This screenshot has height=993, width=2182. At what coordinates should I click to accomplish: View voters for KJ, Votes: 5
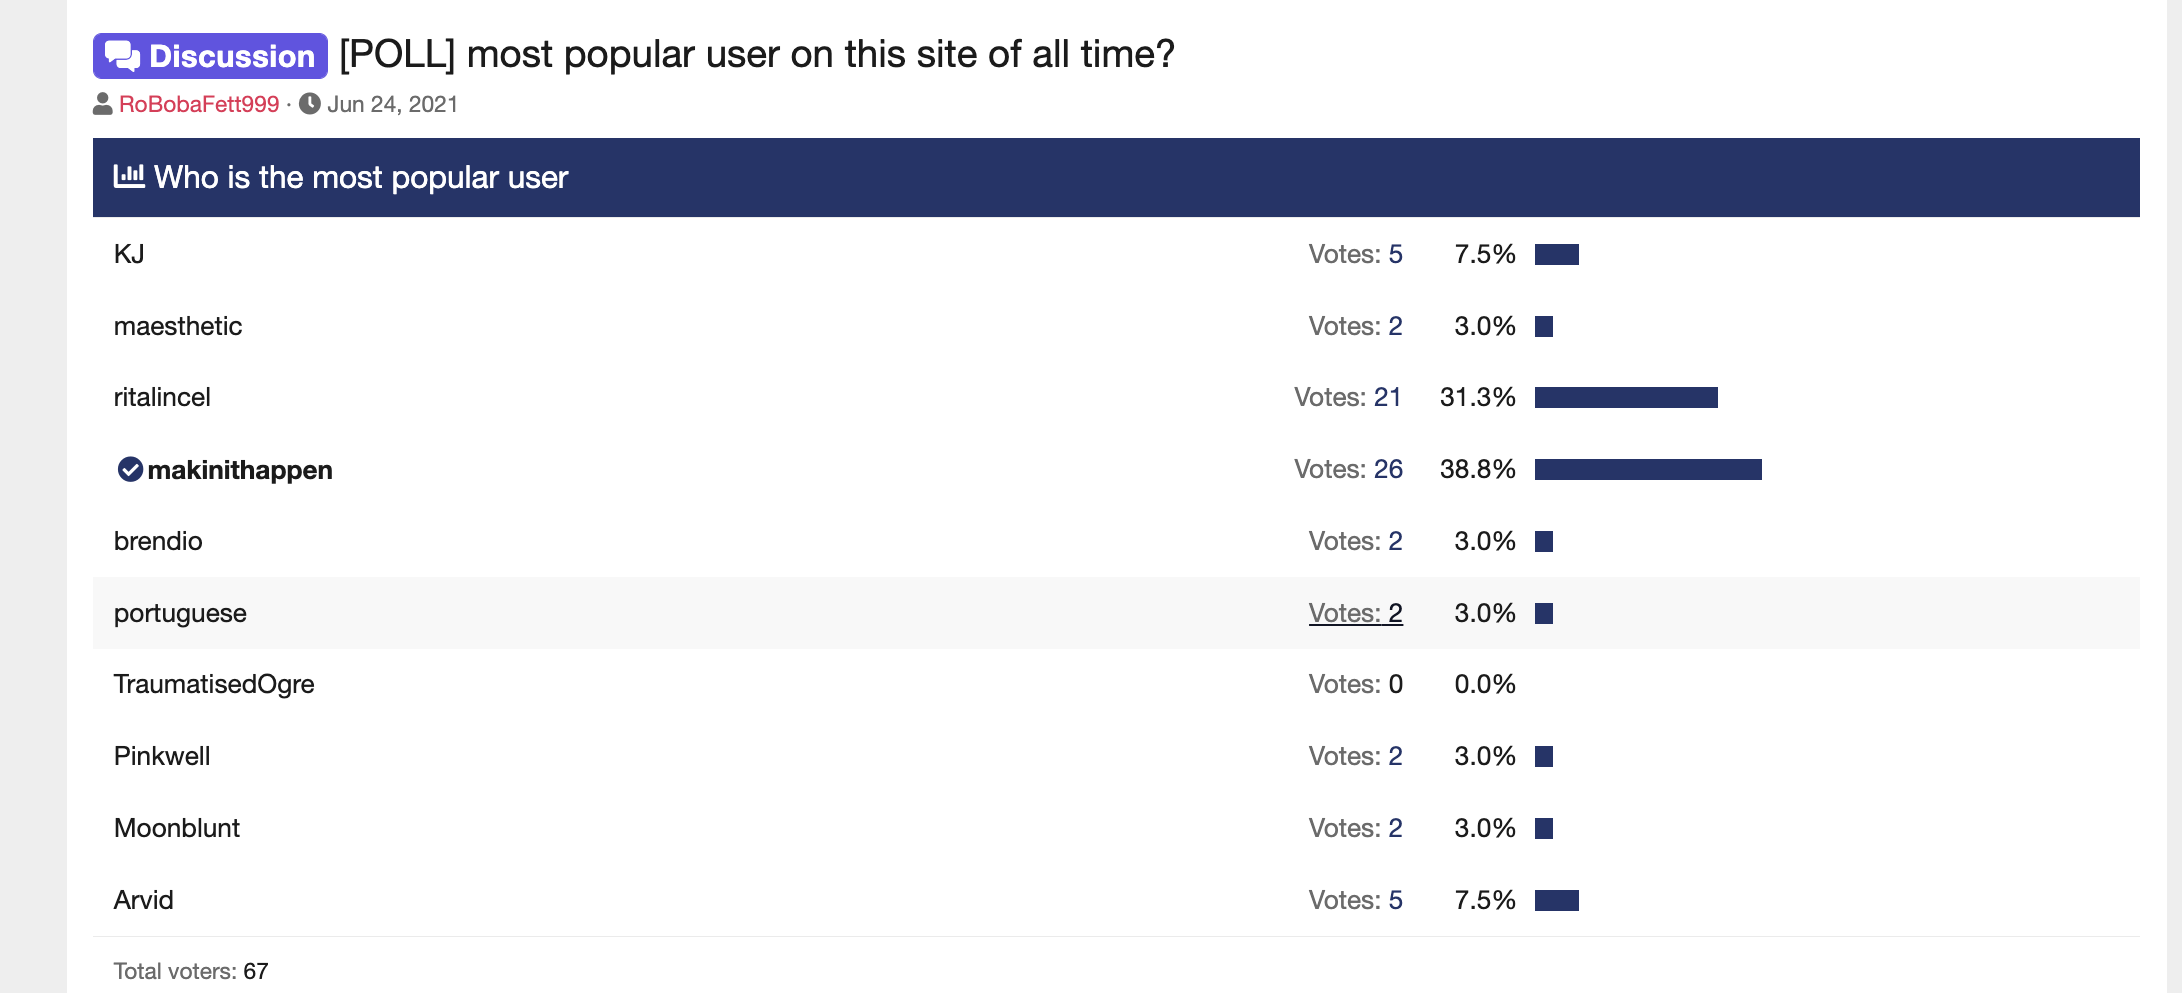[1355, 254]
